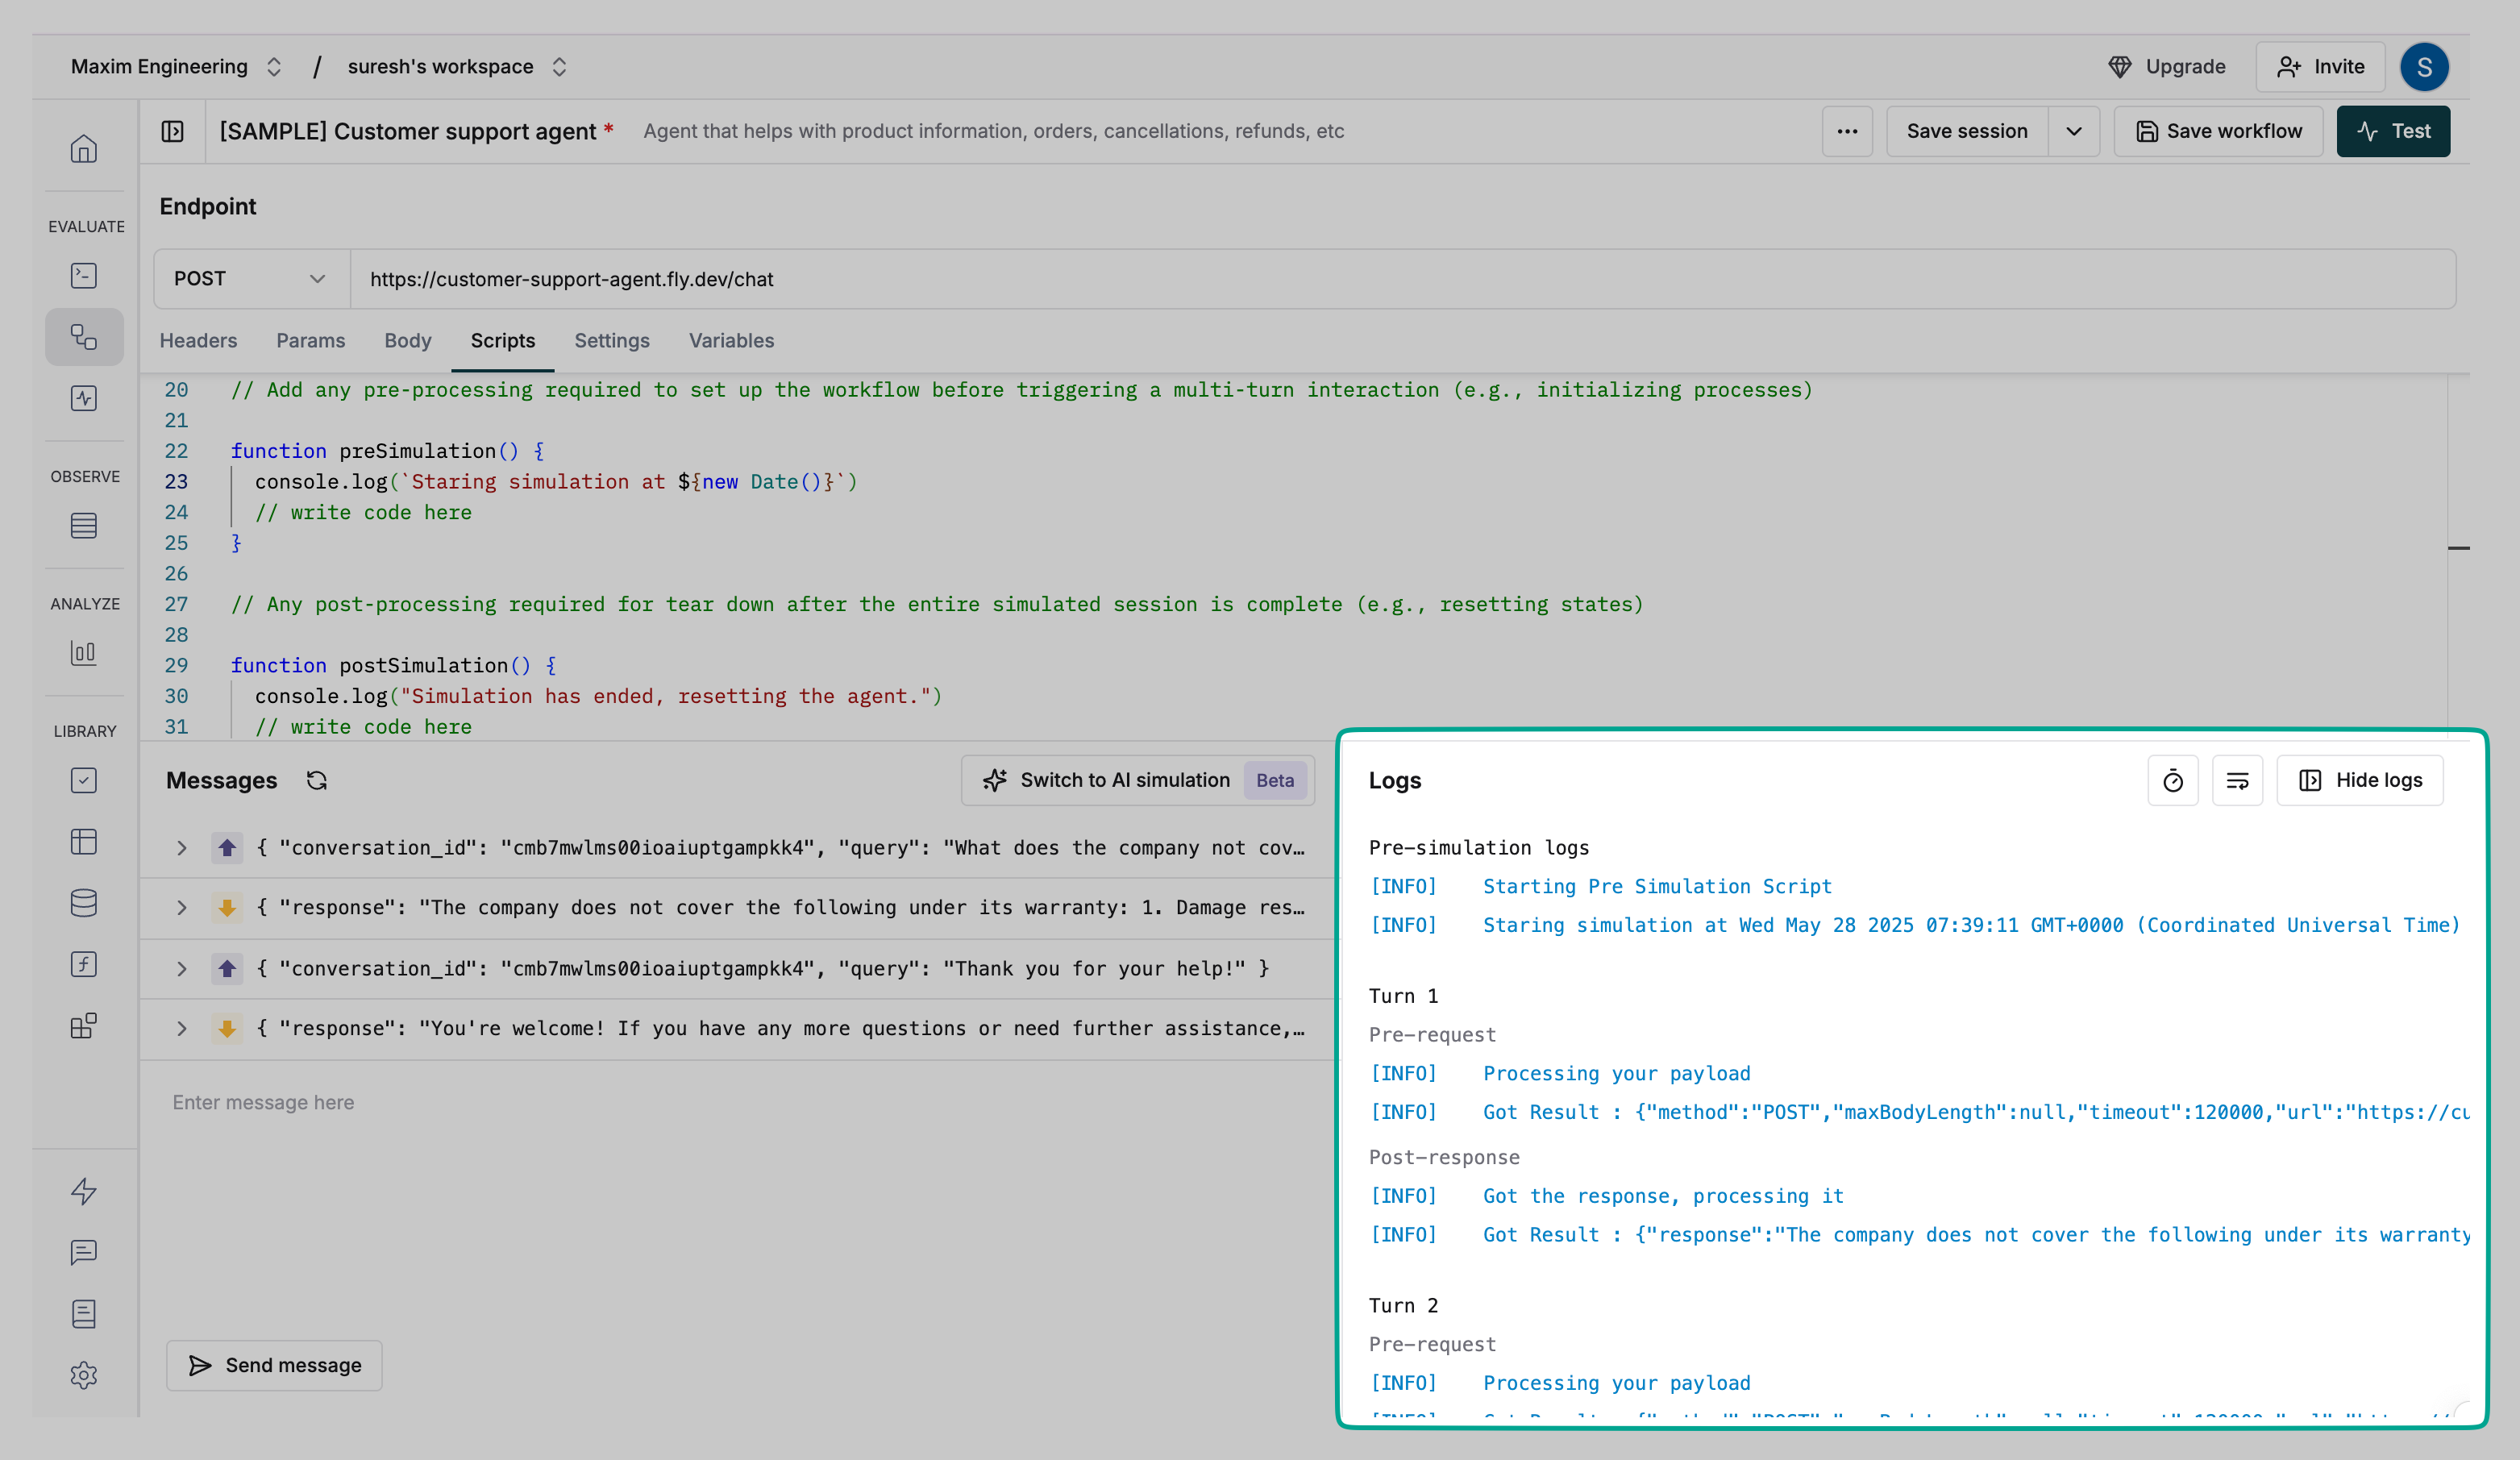This screenshot has height=1460, width=2520.
Task: Switch to the Headers tab
Action: pyautogui.click(x=198, y=340)
